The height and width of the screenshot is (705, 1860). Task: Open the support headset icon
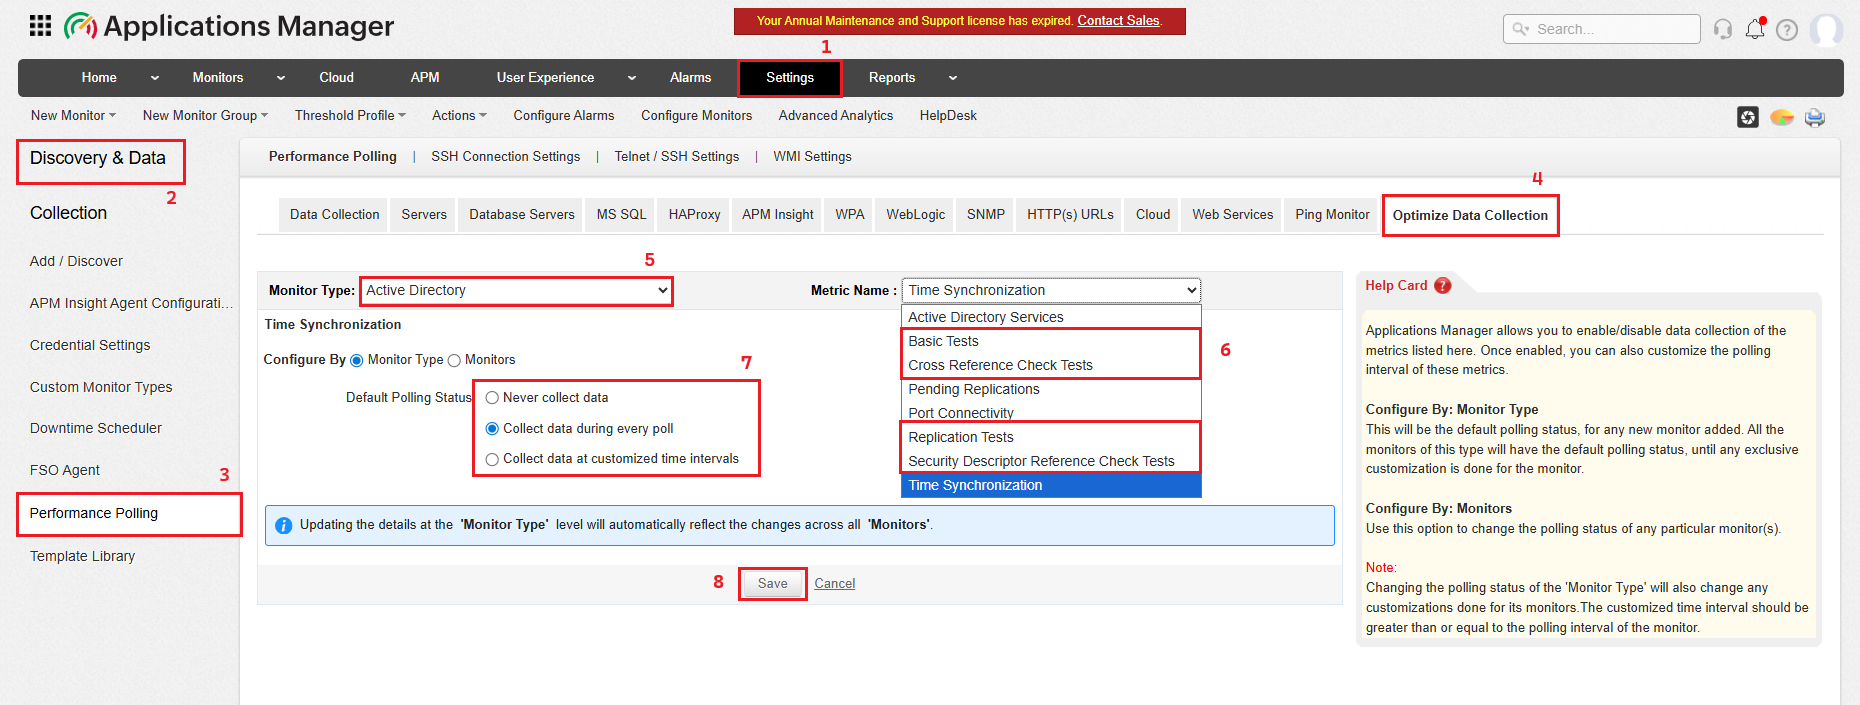tap(1722, 29)
